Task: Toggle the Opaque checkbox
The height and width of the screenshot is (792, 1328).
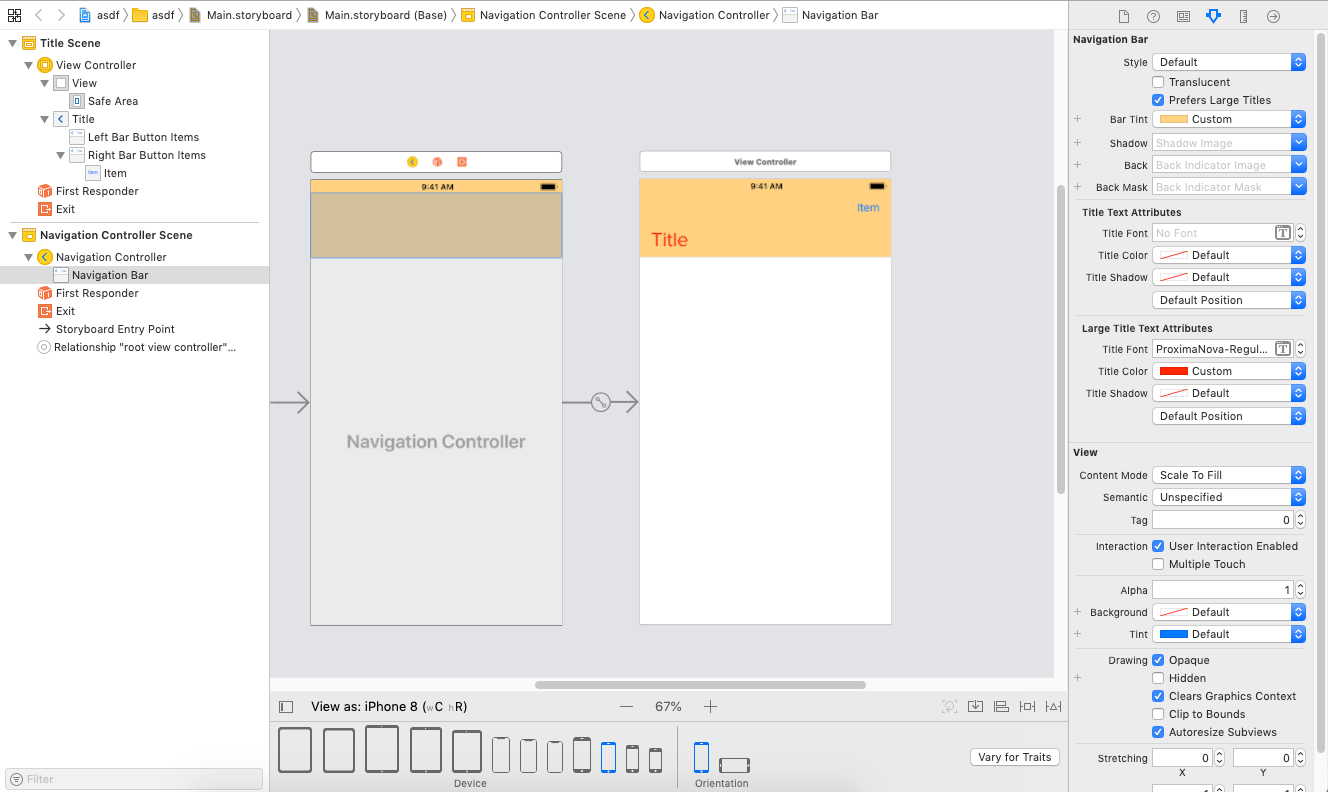Action: (1158, 660)
